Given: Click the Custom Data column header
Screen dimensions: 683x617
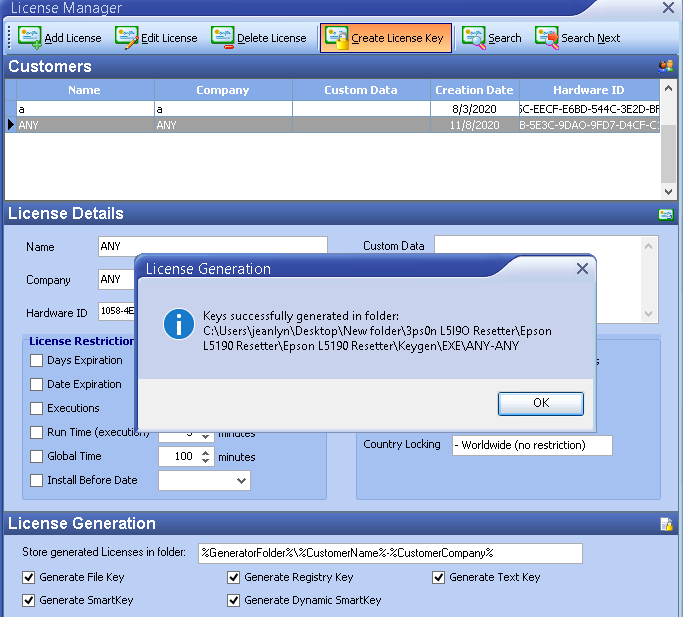Looking at the screenshot, I should pos(361,90).
